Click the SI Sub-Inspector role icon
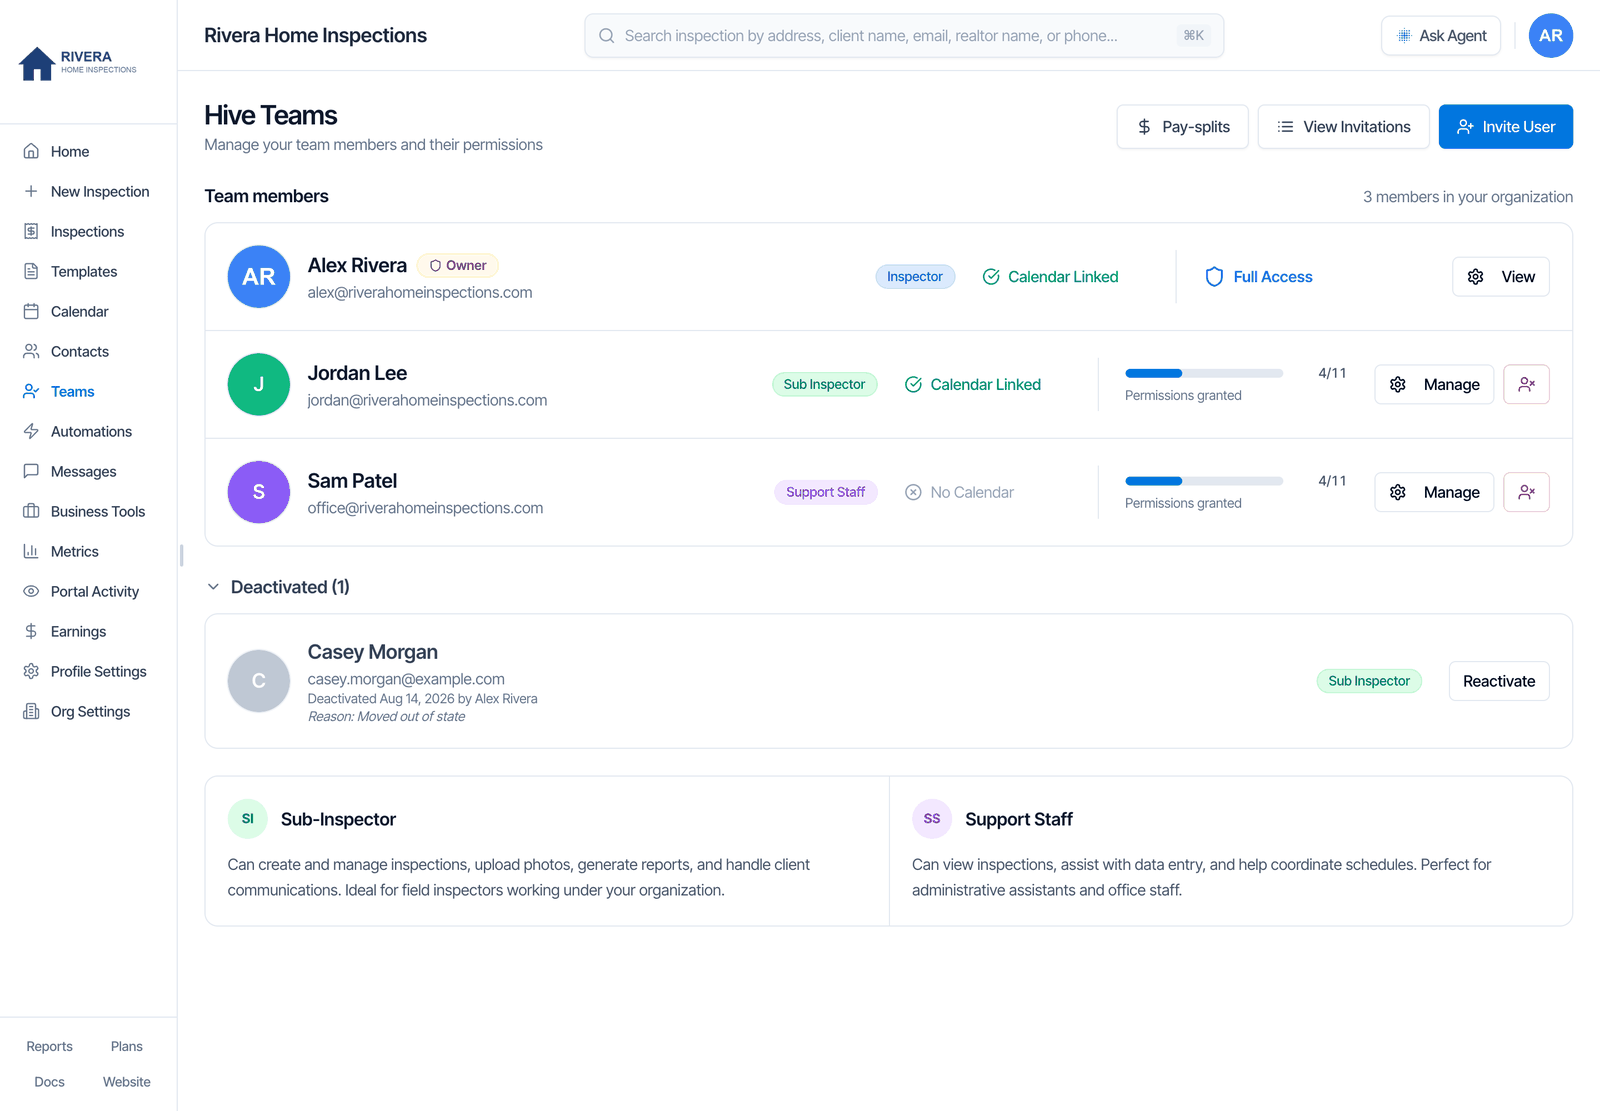The height and width of the screenshot is (1111, 1600). point(248,819)
